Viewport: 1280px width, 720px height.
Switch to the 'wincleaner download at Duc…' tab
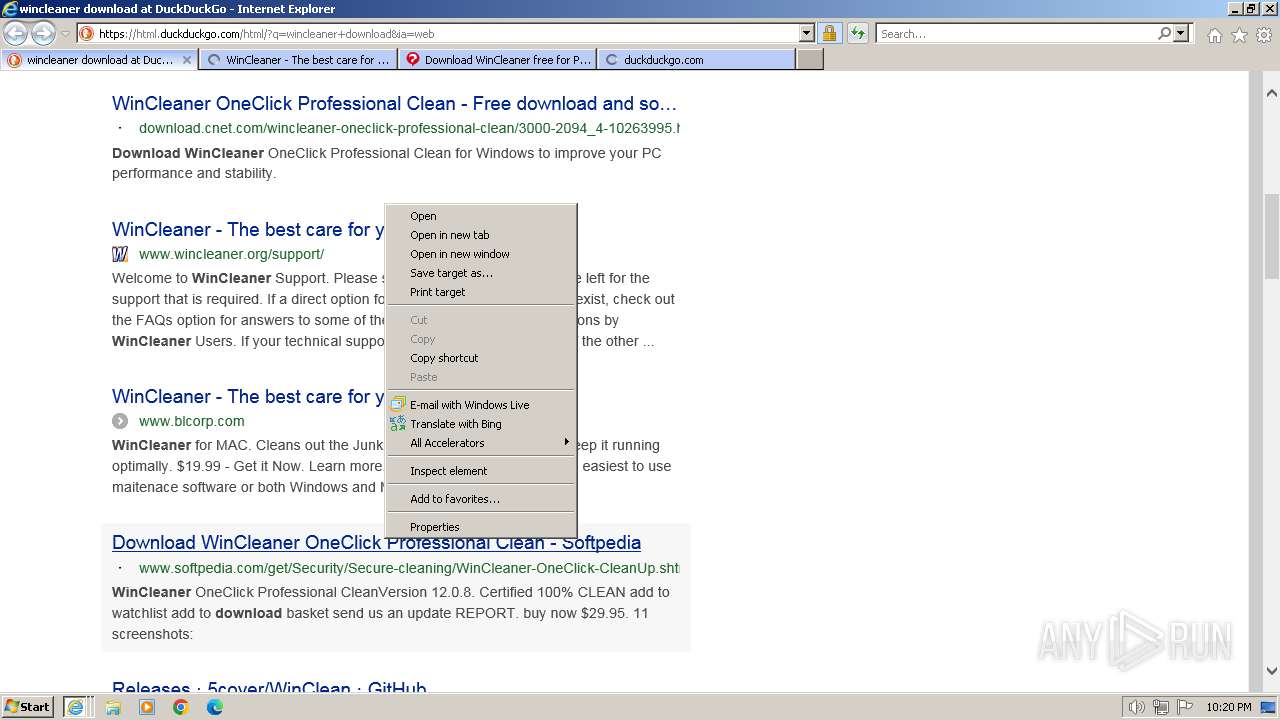coord(100,60)
